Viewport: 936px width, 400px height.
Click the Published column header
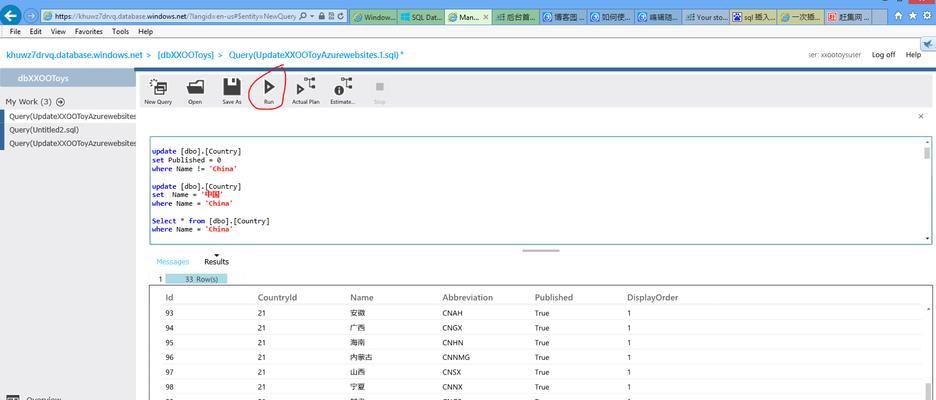[553, 297]
